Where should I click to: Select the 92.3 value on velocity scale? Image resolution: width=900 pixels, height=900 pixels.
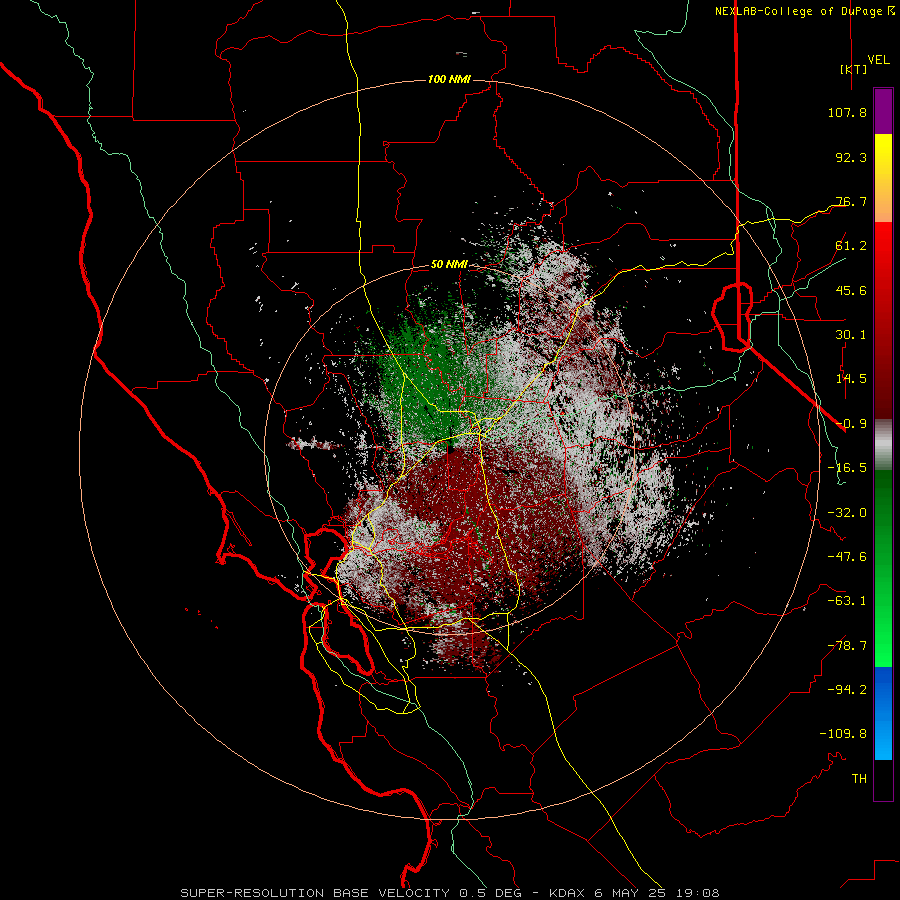(x=851, y=157)
